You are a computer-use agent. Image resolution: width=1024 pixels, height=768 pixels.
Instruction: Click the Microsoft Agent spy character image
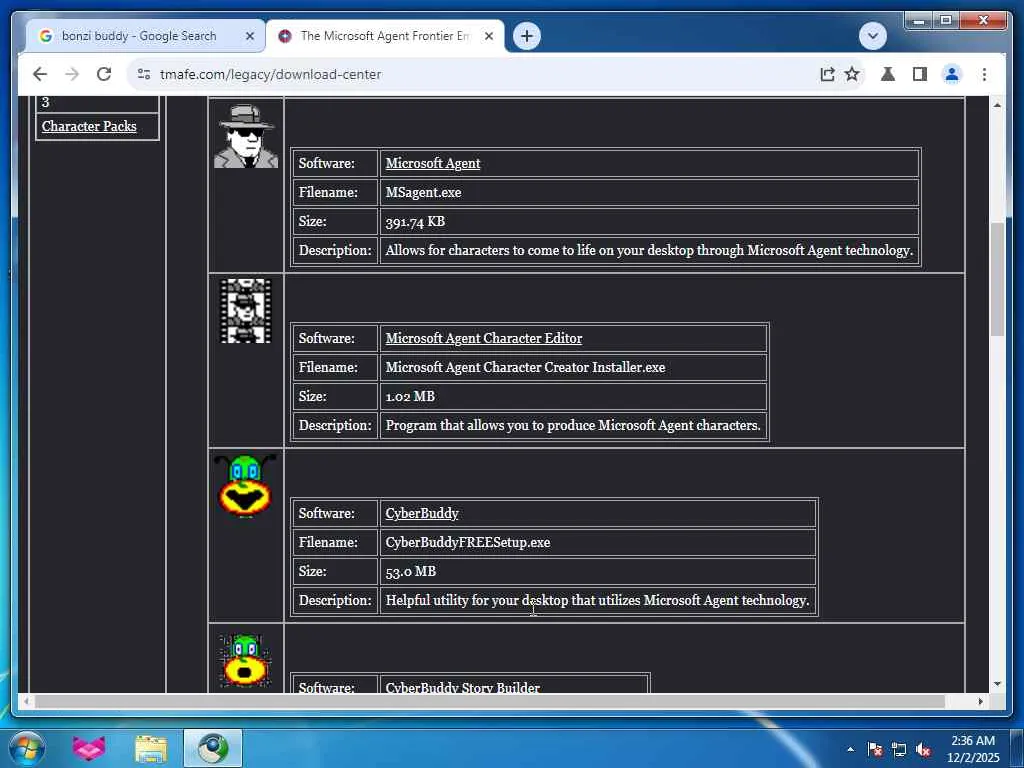(x=246, y=136)
